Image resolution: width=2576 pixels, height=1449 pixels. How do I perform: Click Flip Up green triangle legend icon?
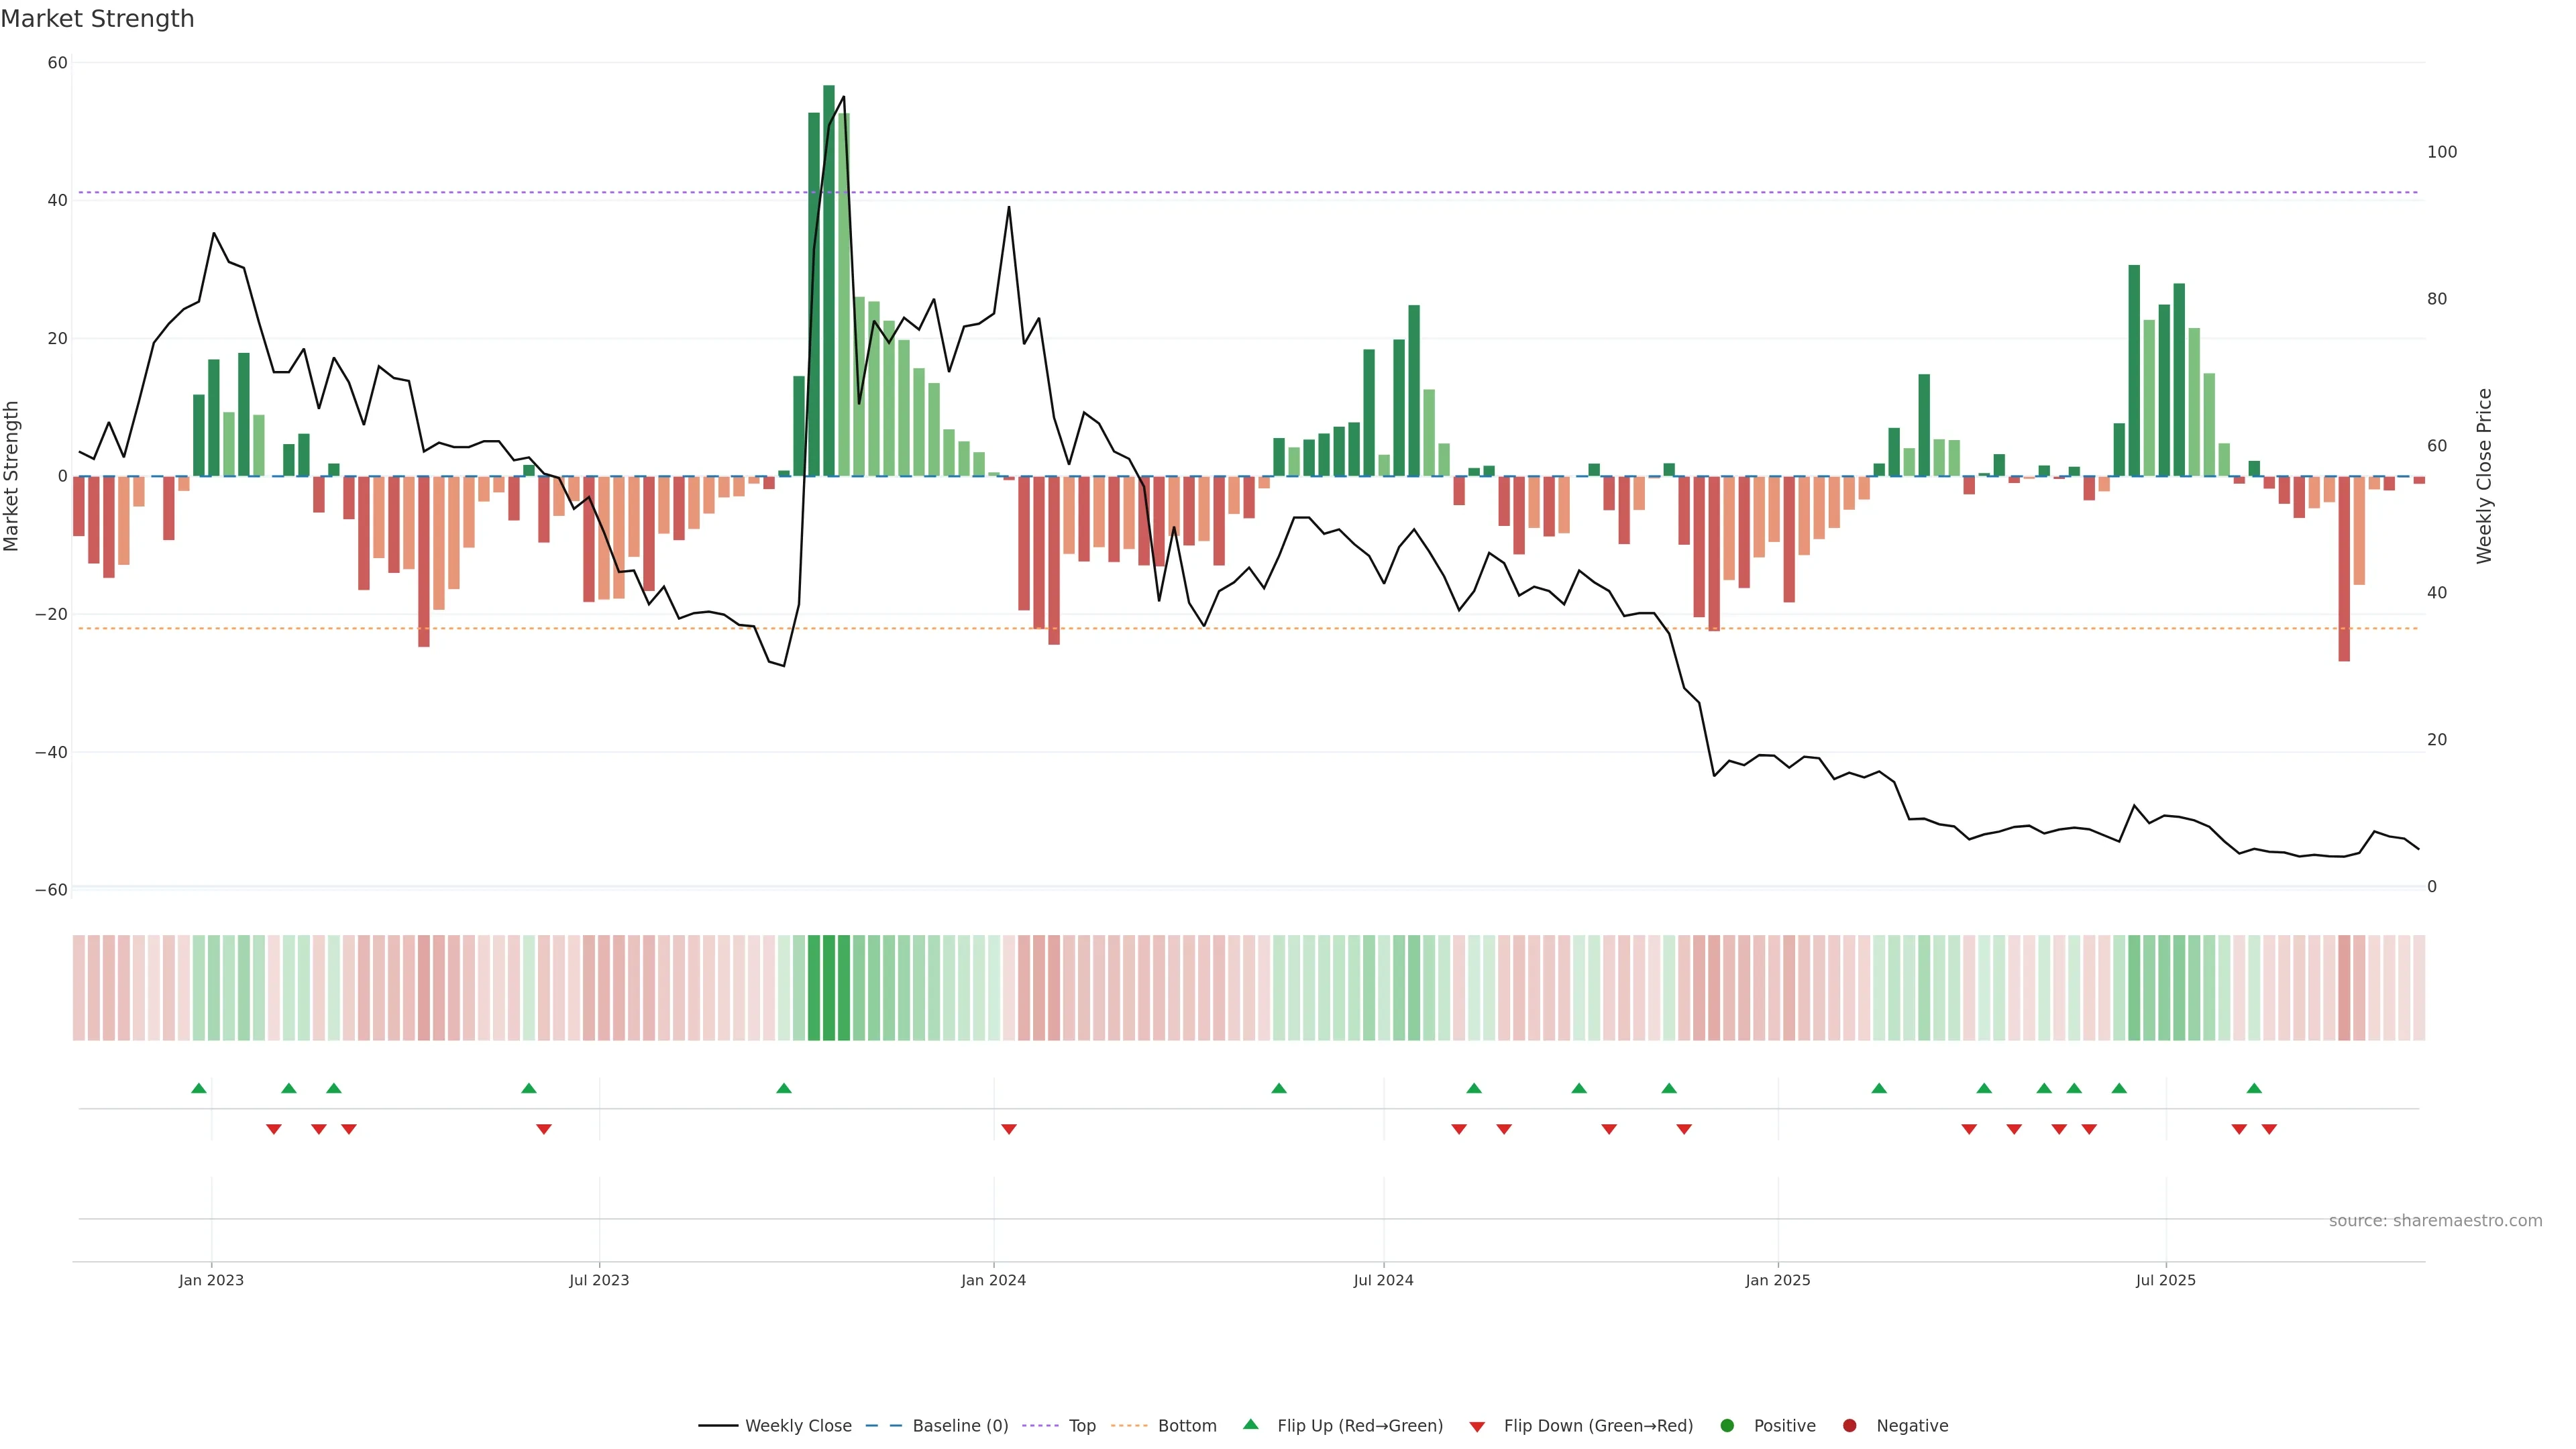coord(1250,1424)
